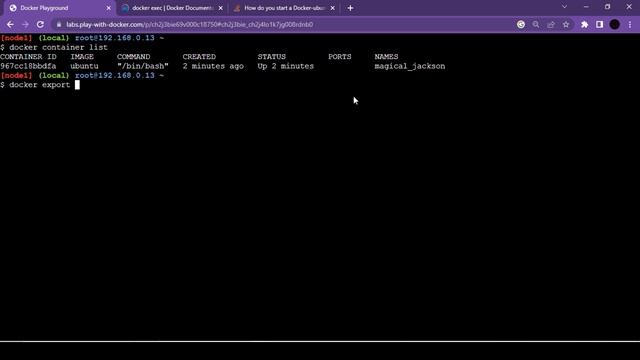Click the NAMES column header
The width and height of the screenshot is (640, 360).
tap(386, 57)
